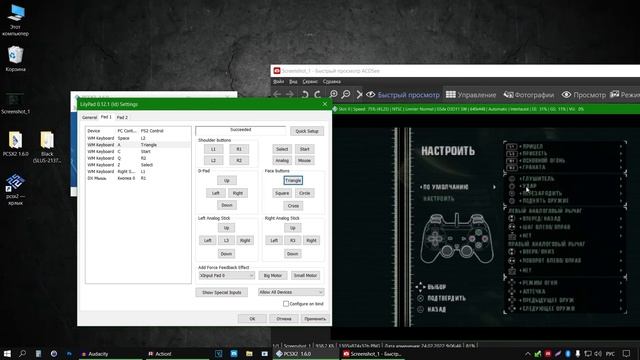Screen dimensions: 640x360
Task: Launch the PCSX2 1.6.0 desktop shortcut
Action: pos(16,144)
